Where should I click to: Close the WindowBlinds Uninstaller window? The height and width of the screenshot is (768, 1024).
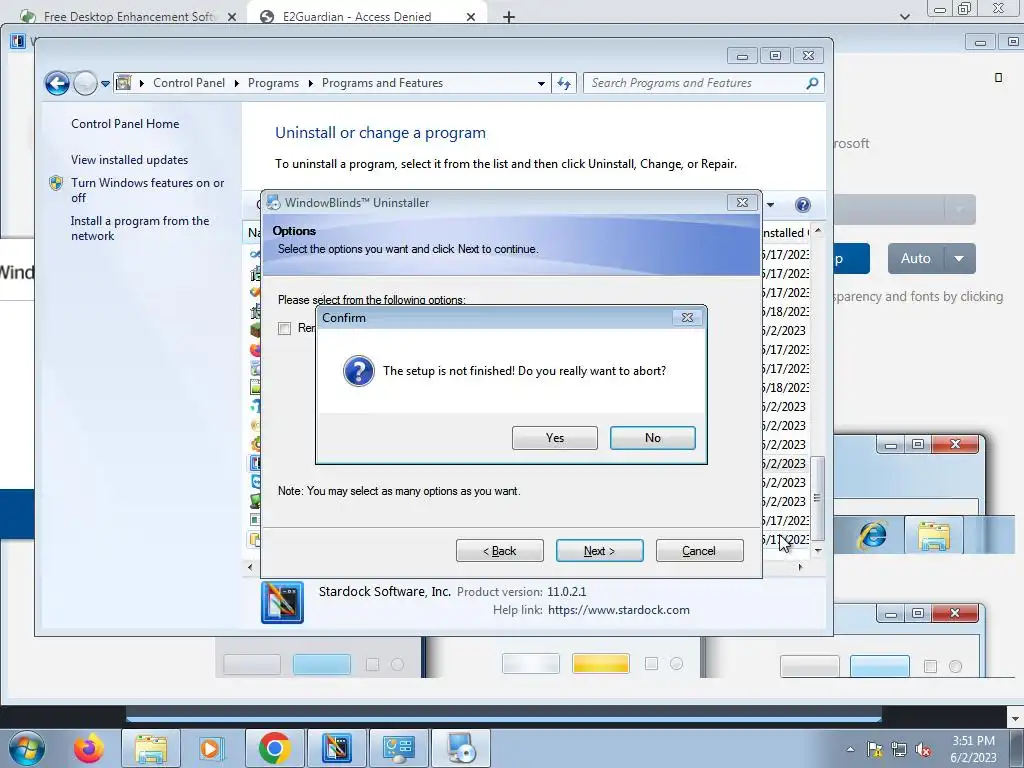pos(742,202)
